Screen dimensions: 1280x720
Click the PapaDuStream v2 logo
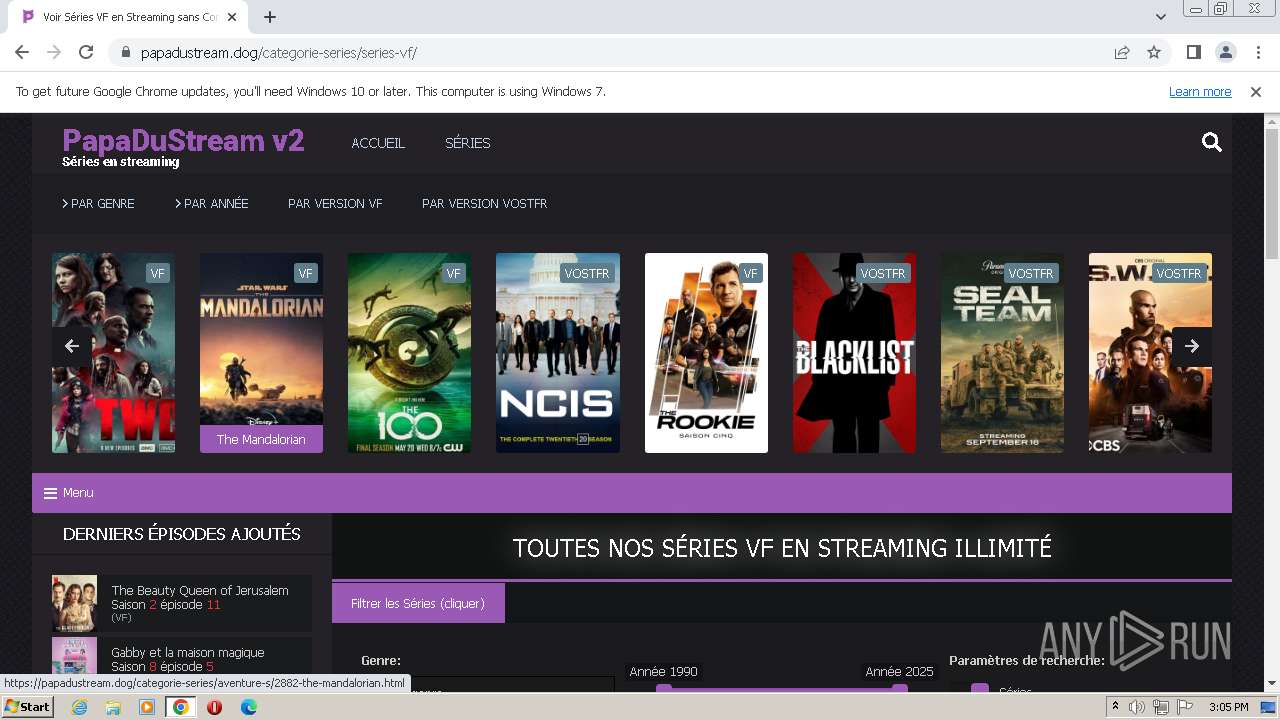point(183,141)
